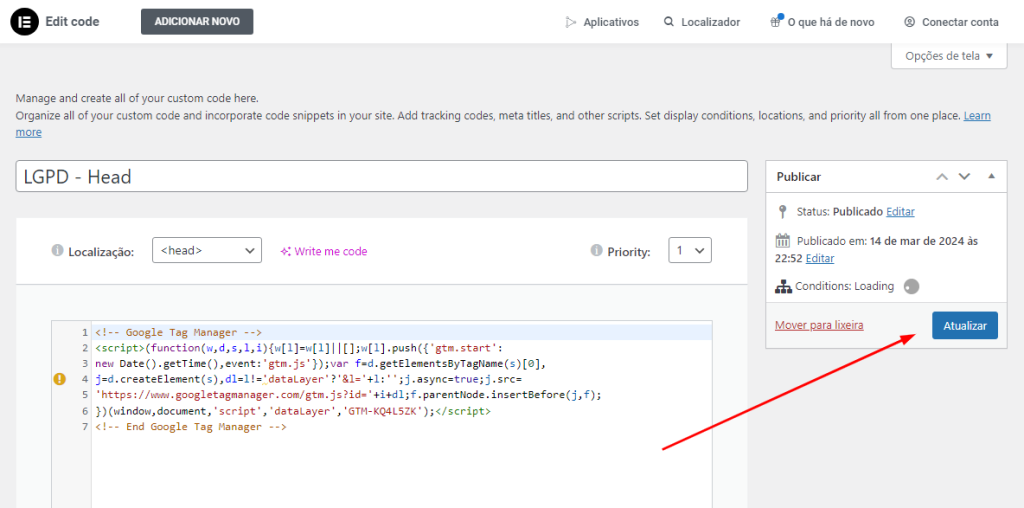Image resolution: width=1024 pixels, height=508 pixels.
Task: Click the LGPD - Head title field
Action: (381, 176)
